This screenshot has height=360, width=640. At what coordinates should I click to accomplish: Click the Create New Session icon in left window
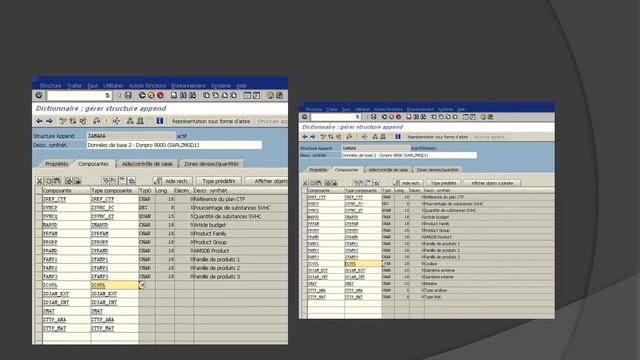coord(247,95)
